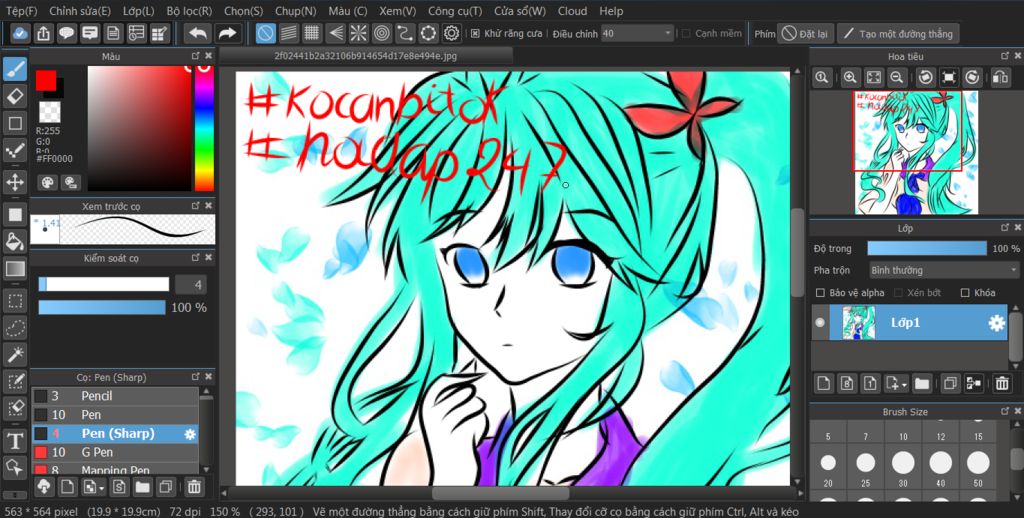Open the Công cụ(T) menu
Viewport: 1024px width, 518px height.
455,11
